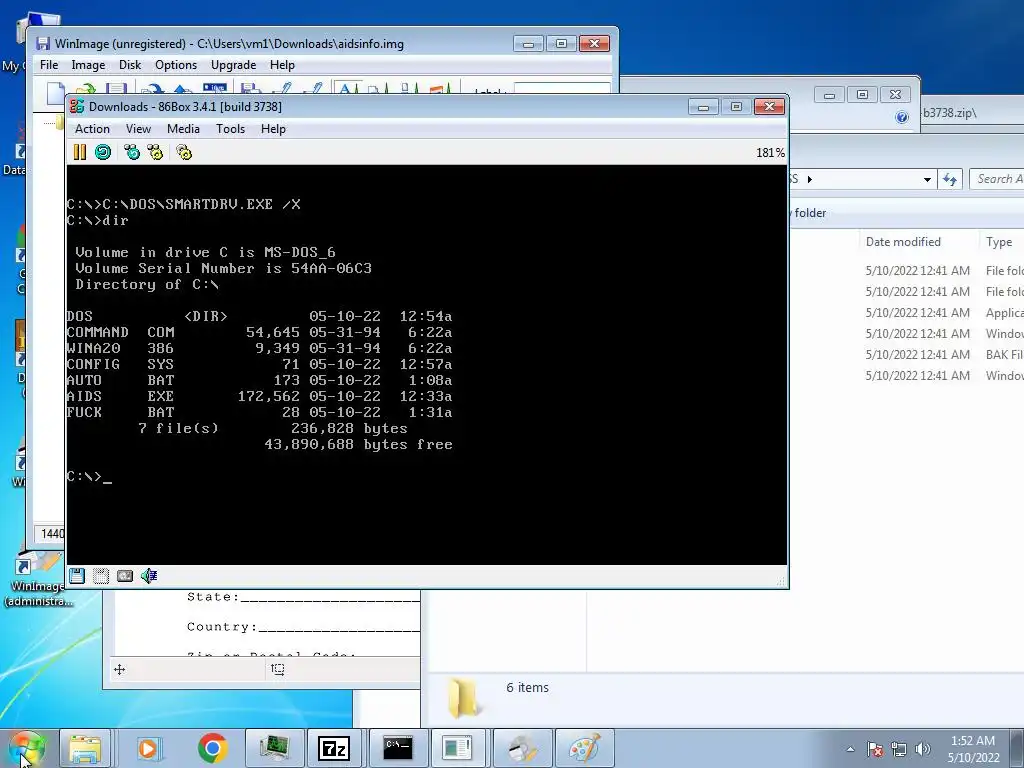This screenshot has width=1024, height=768.
Task: Select WinImage (administrator) desktop shortcut
Action: [x=37, y=581]
